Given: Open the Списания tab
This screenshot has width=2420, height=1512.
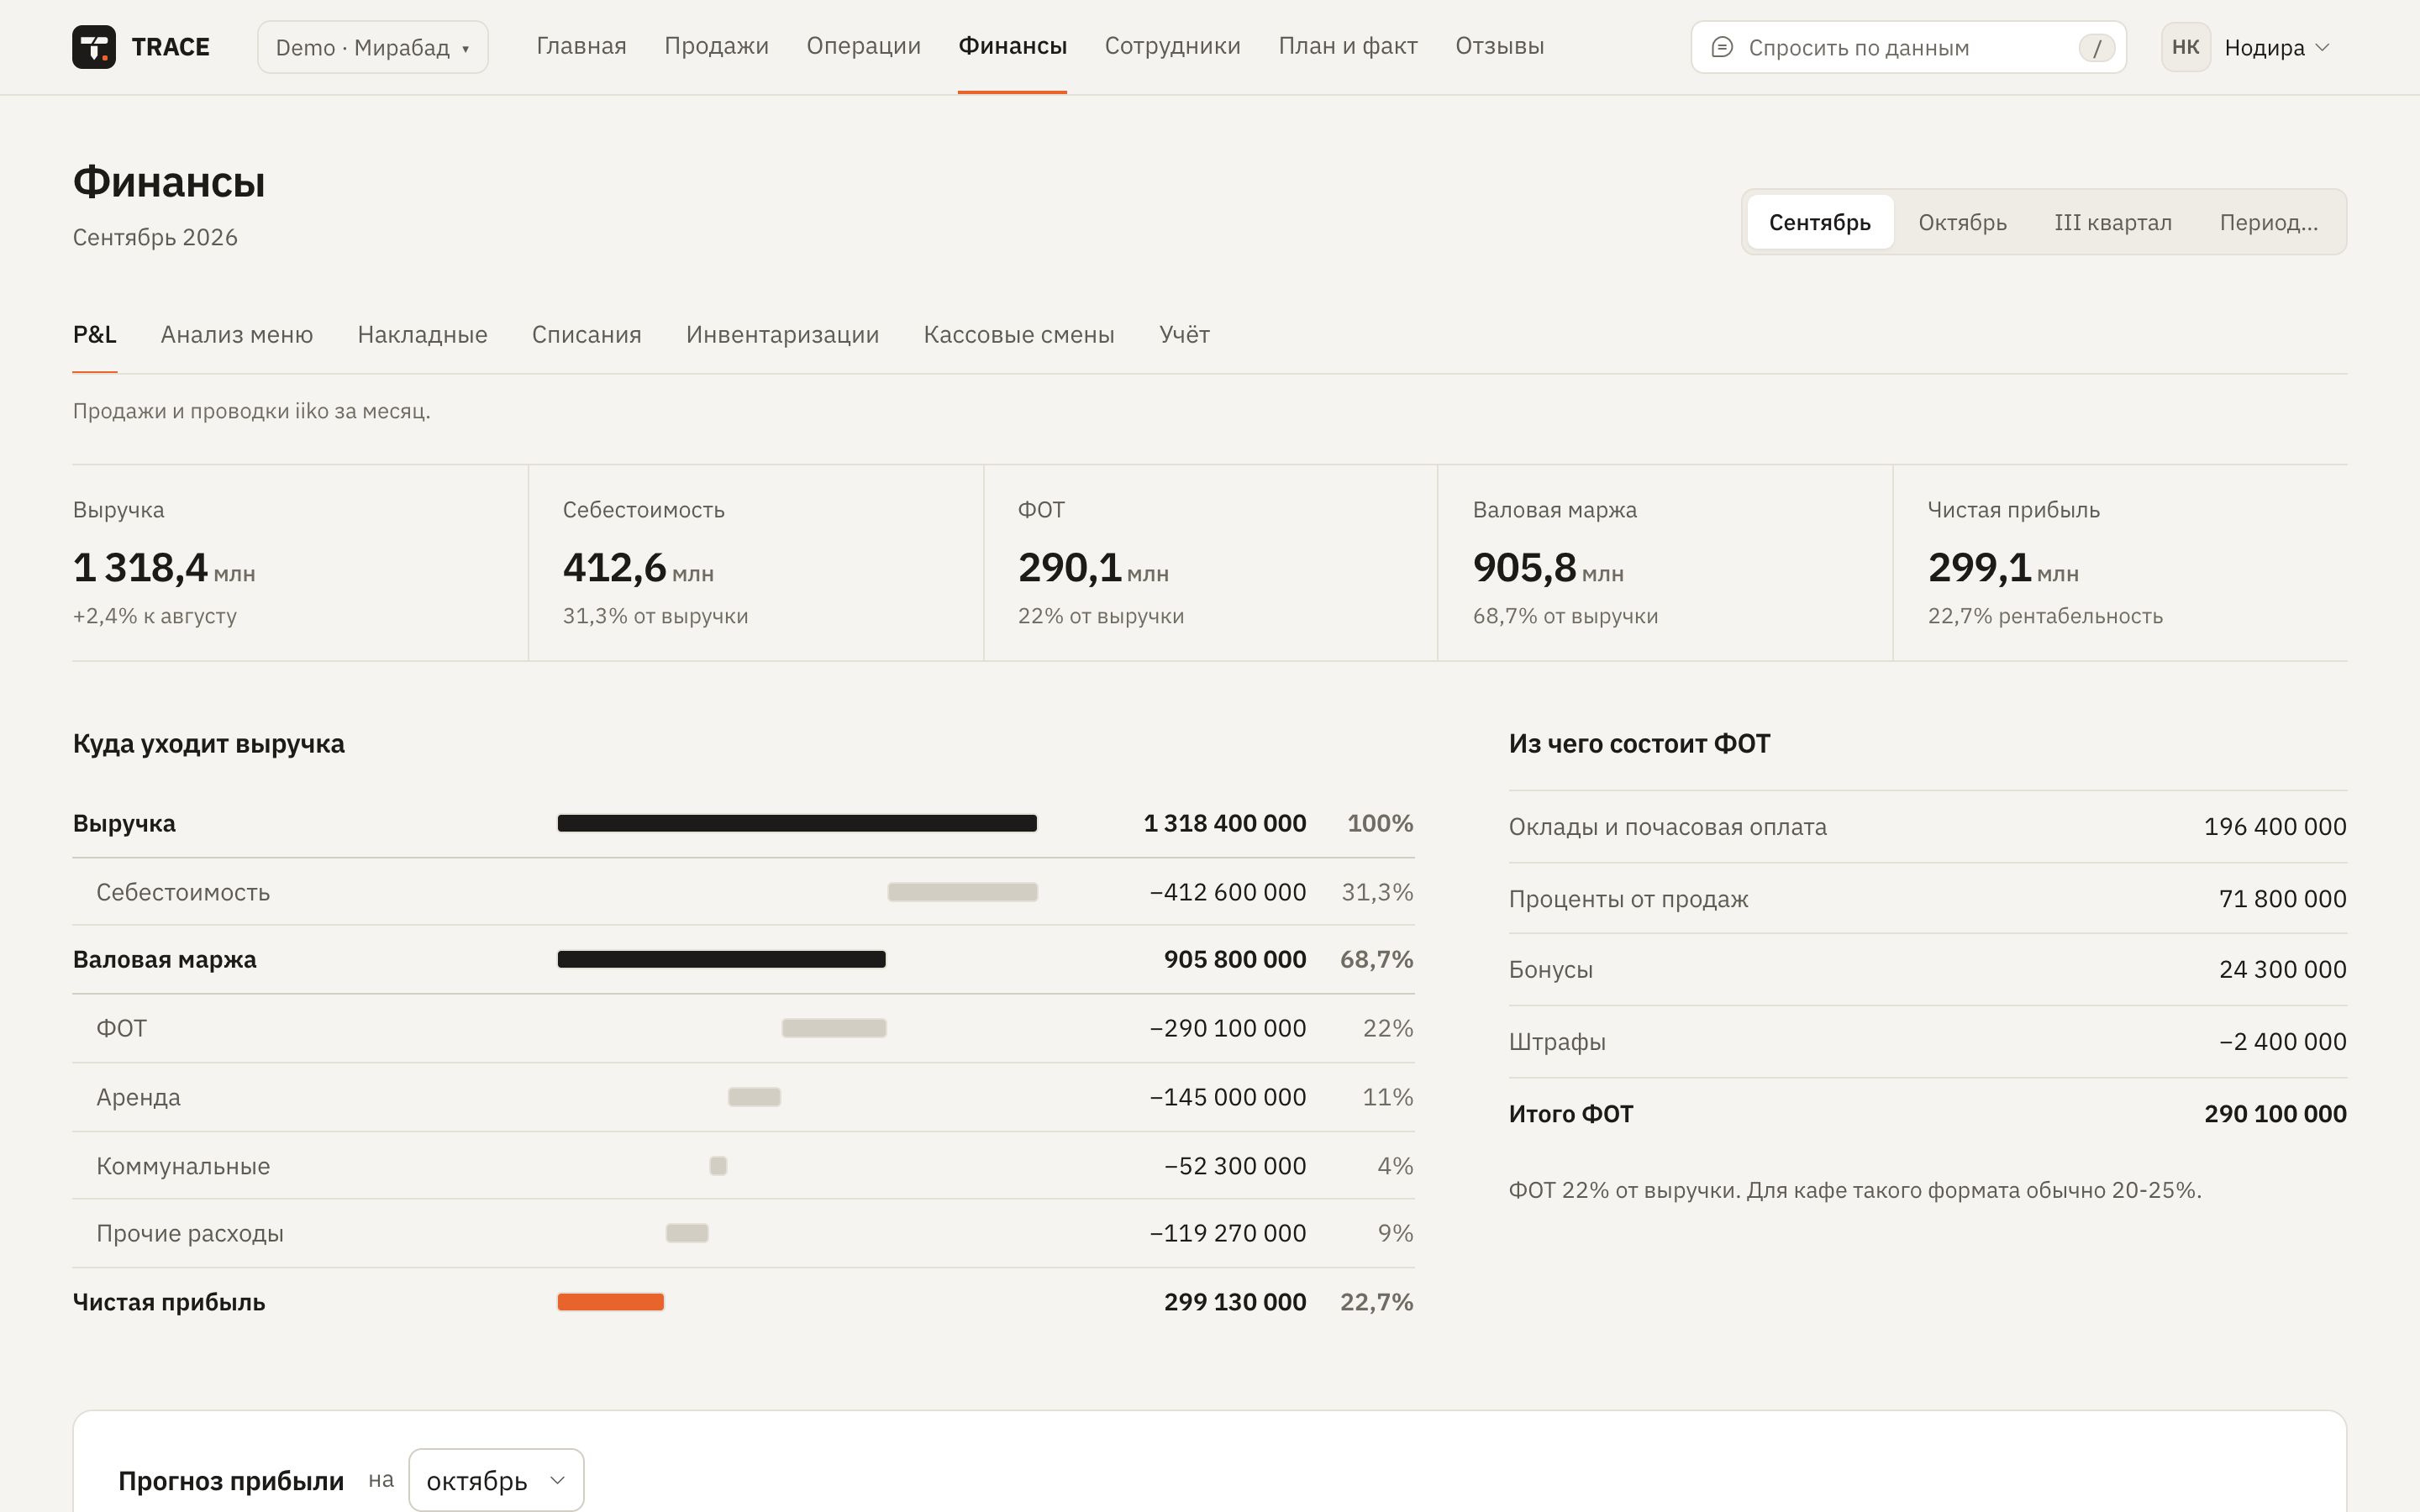Looking at the screenshot, I should 586,334.
